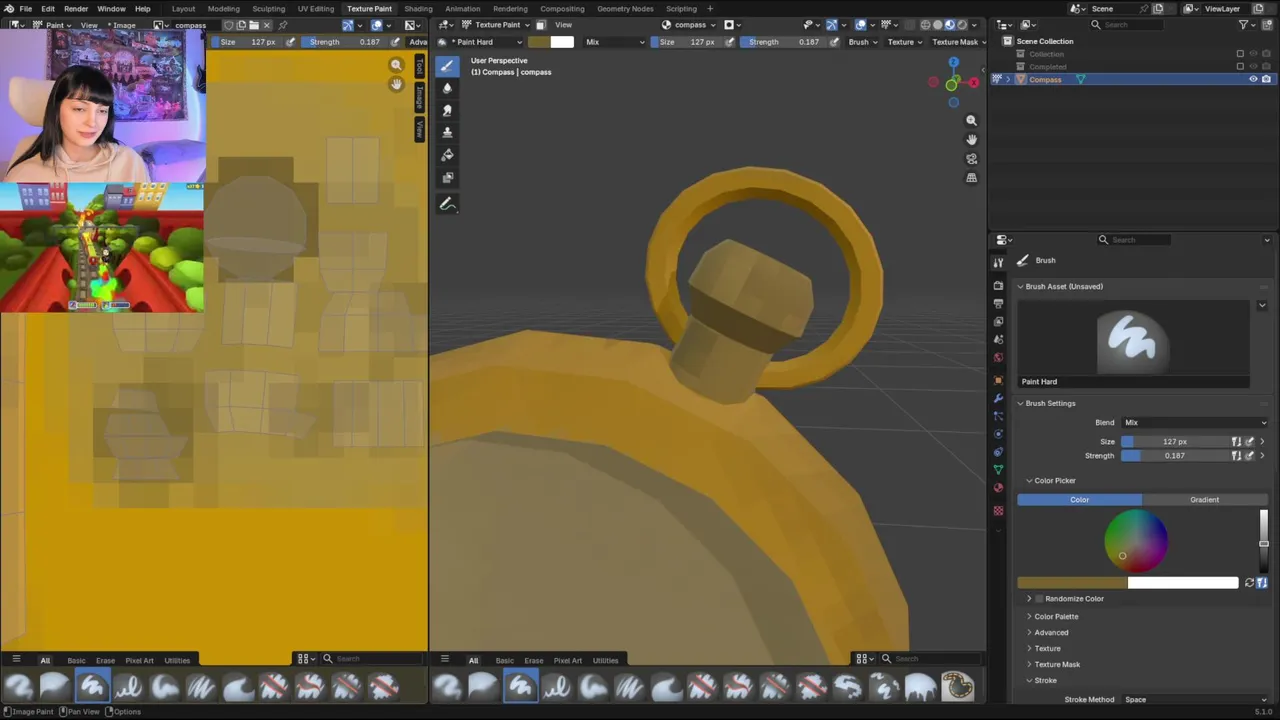Click the color wheel in Color Picker
Viewport: 1280px width, 720px height.
(1135, 541)
